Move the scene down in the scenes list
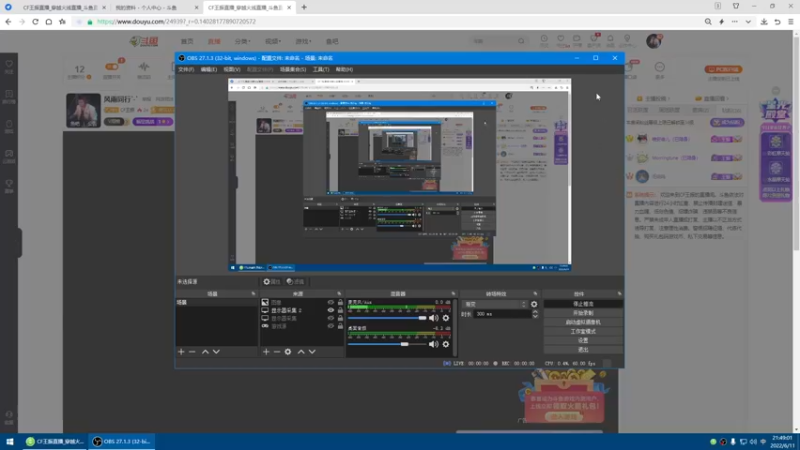The height and width of the screenshot is (450, 800). coord(216,352)
